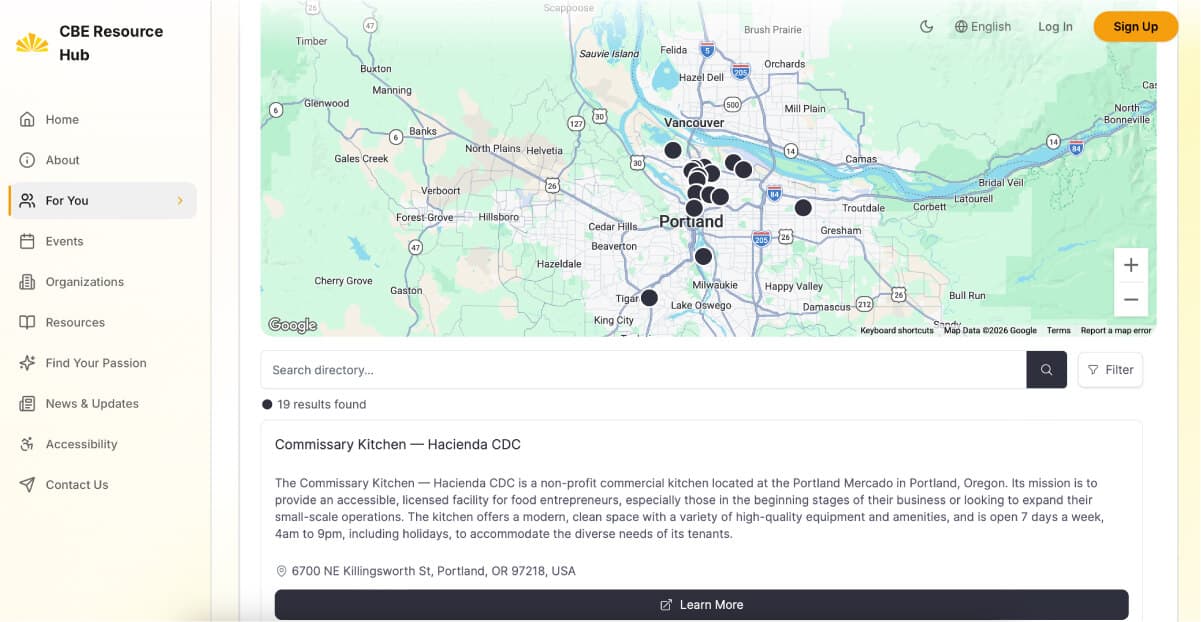Click the Find Your Passion sparkle icon
The image size is (1201, 622).
(x=27, y=363)
